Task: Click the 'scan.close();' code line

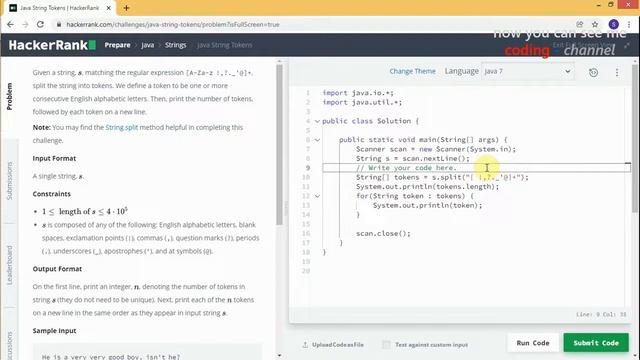Action: (x=383, y=233)
